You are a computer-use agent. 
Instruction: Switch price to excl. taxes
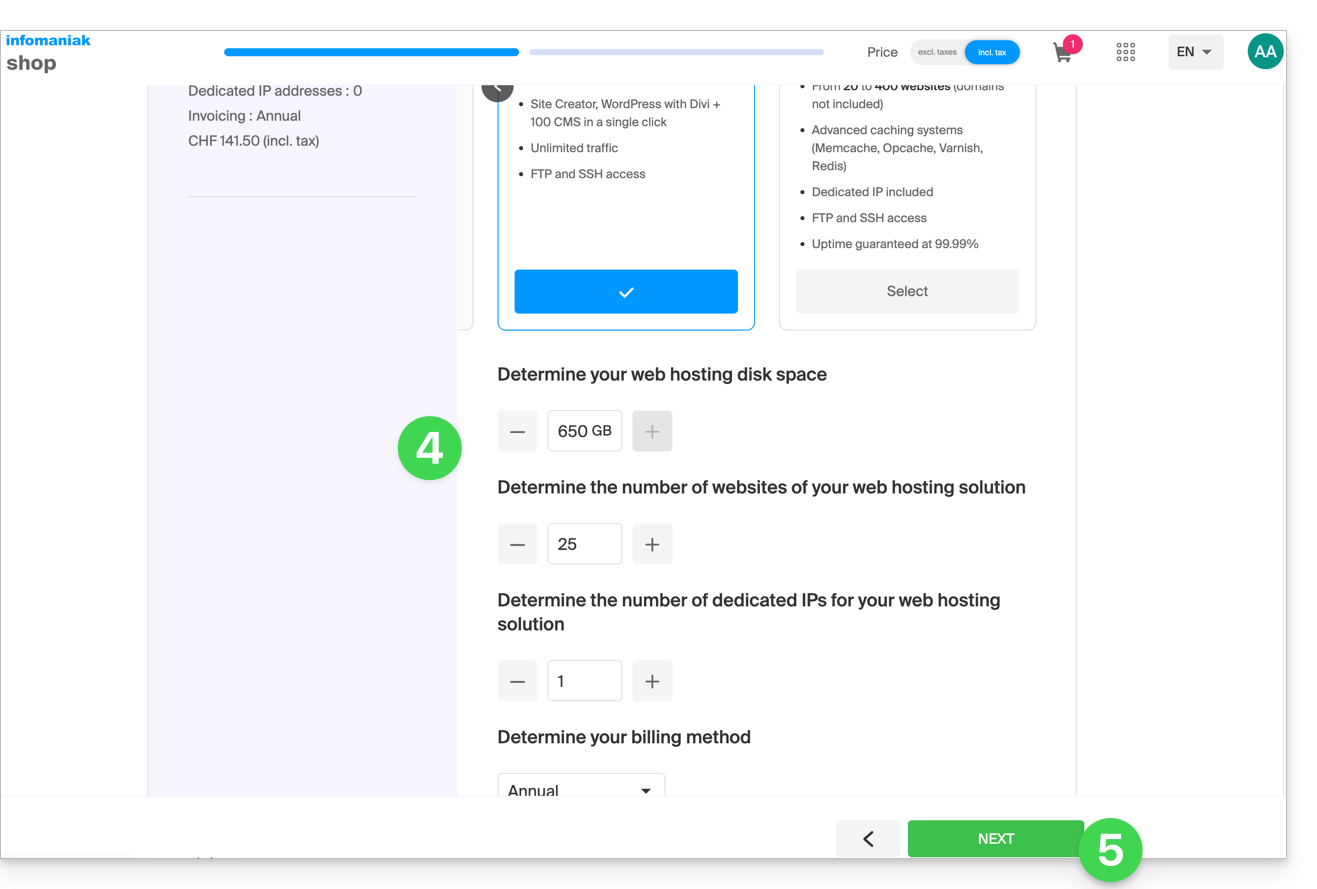937,52
